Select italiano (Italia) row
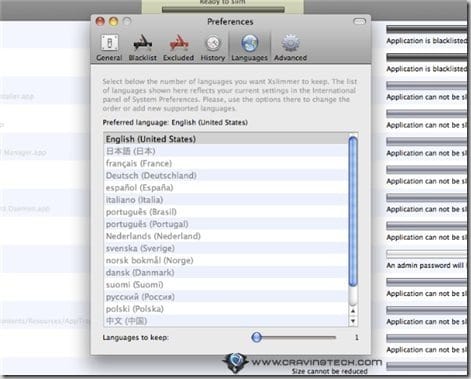The height and width of the screenshot is (379, 471). tap(226, 200)
